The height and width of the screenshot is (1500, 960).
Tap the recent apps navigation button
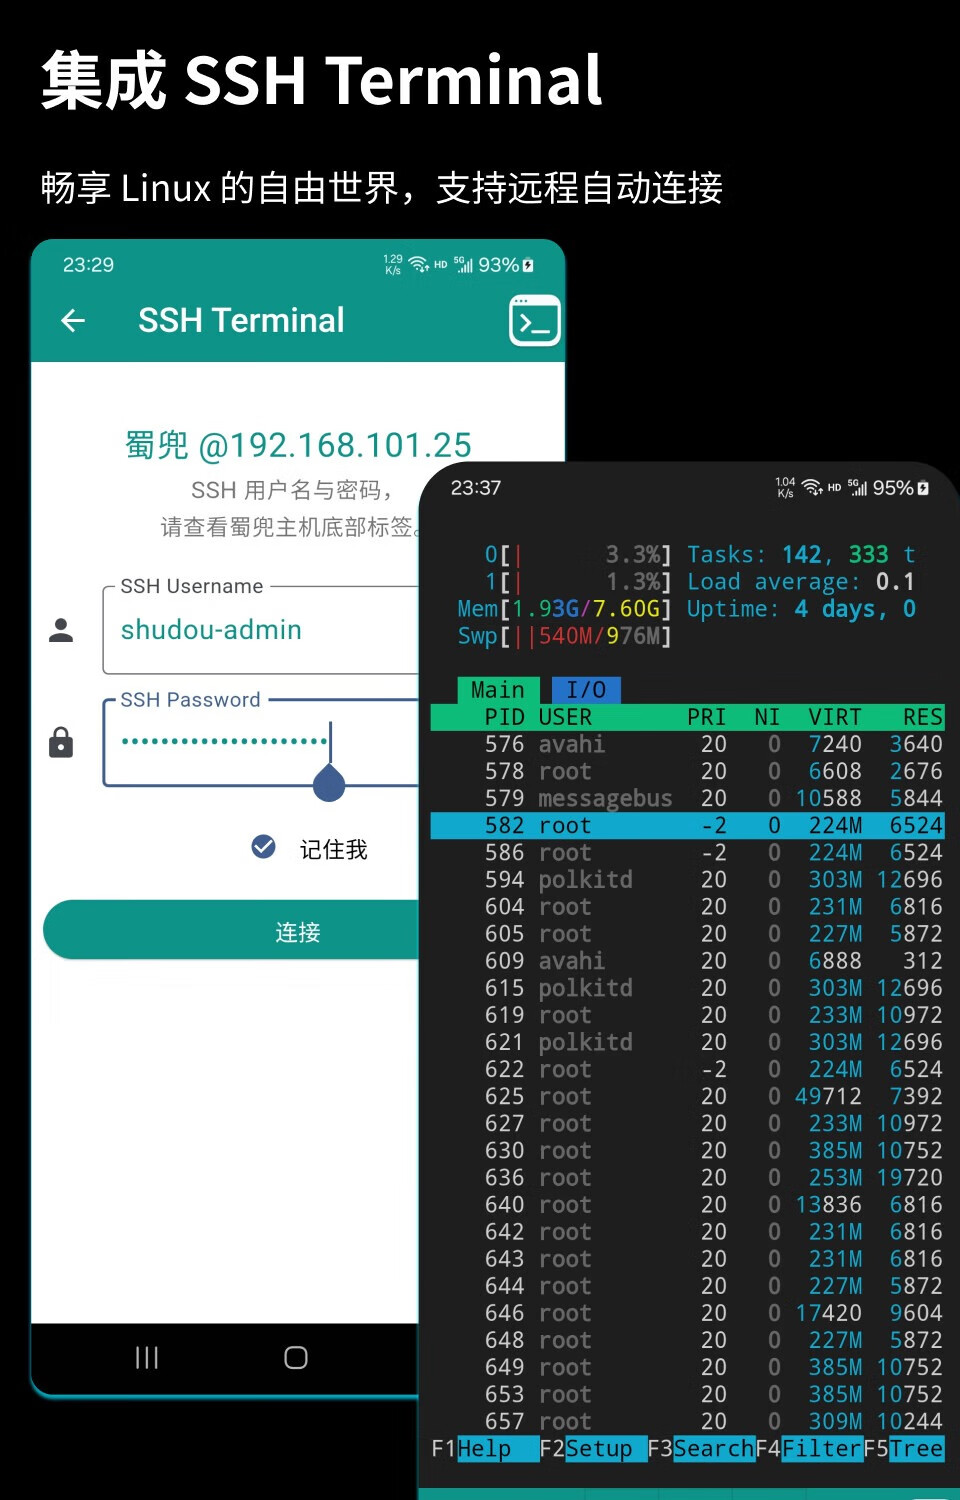(147, 1357)
